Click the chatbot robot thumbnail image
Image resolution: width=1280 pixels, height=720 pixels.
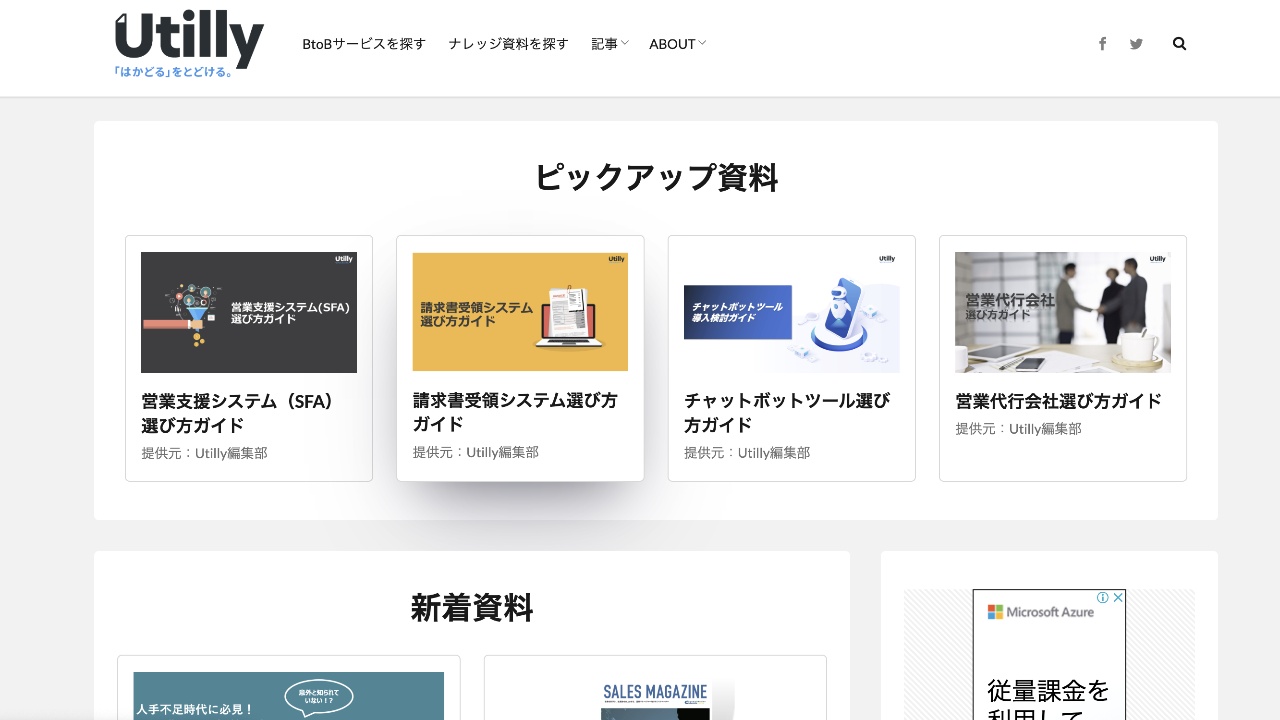pos(791,312)
